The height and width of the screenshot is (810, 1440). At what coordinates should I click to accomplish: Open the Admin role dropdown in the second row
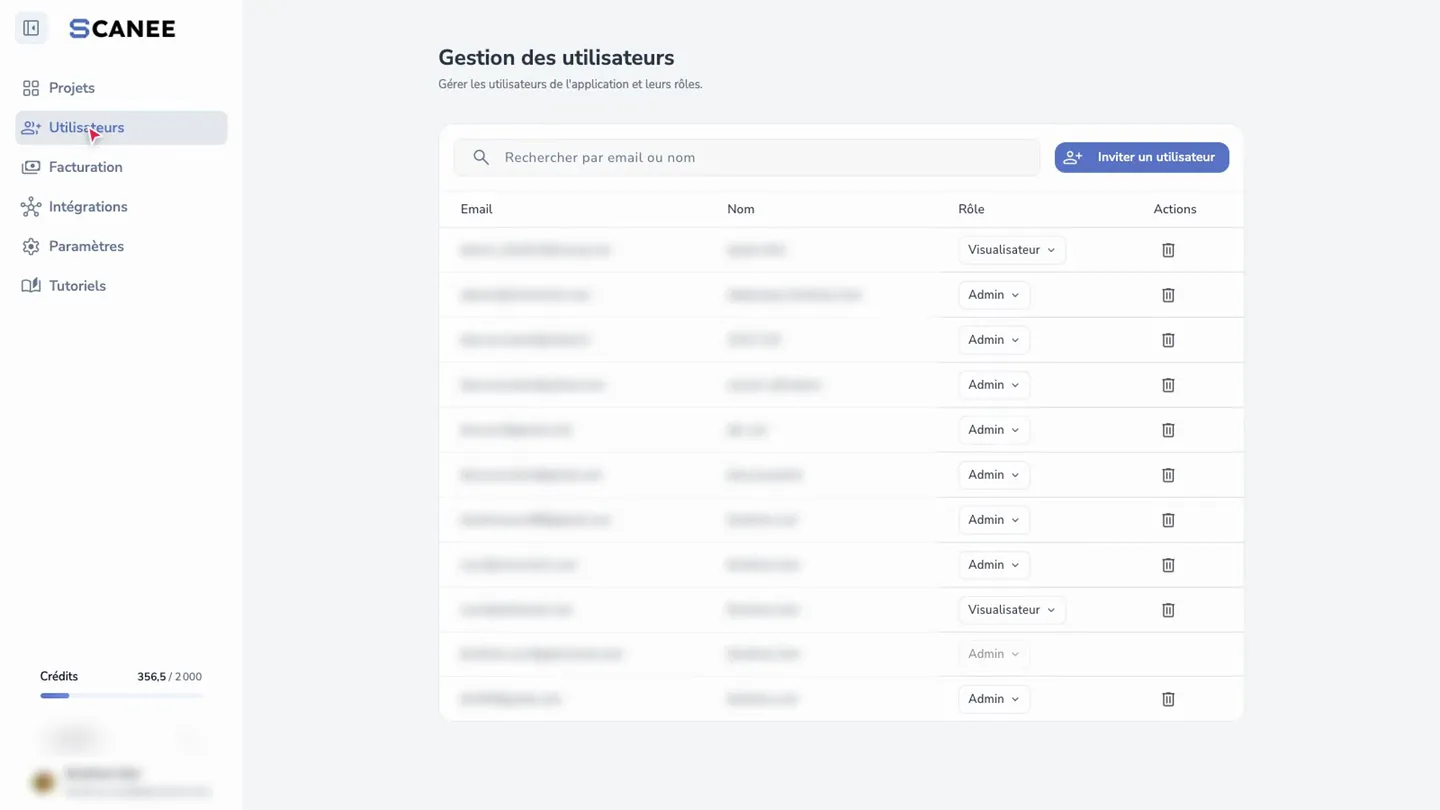(x=993, y=295)
